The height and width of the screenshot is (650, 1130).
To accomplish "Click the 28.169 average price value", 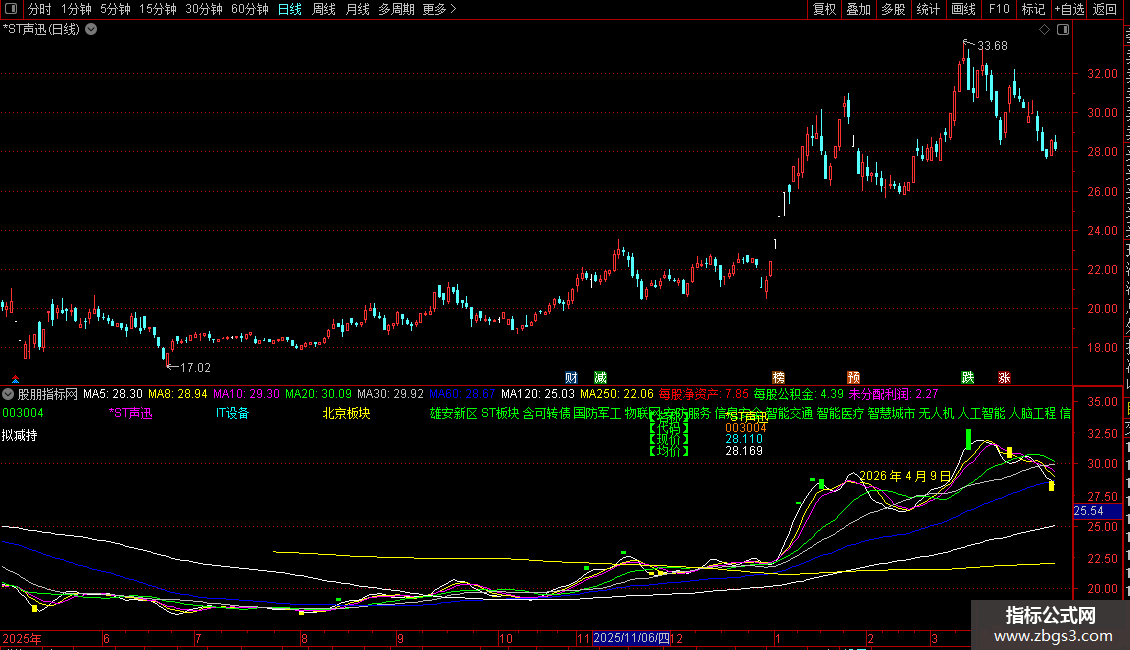I will pyautogui.click(x=744, y=451).
